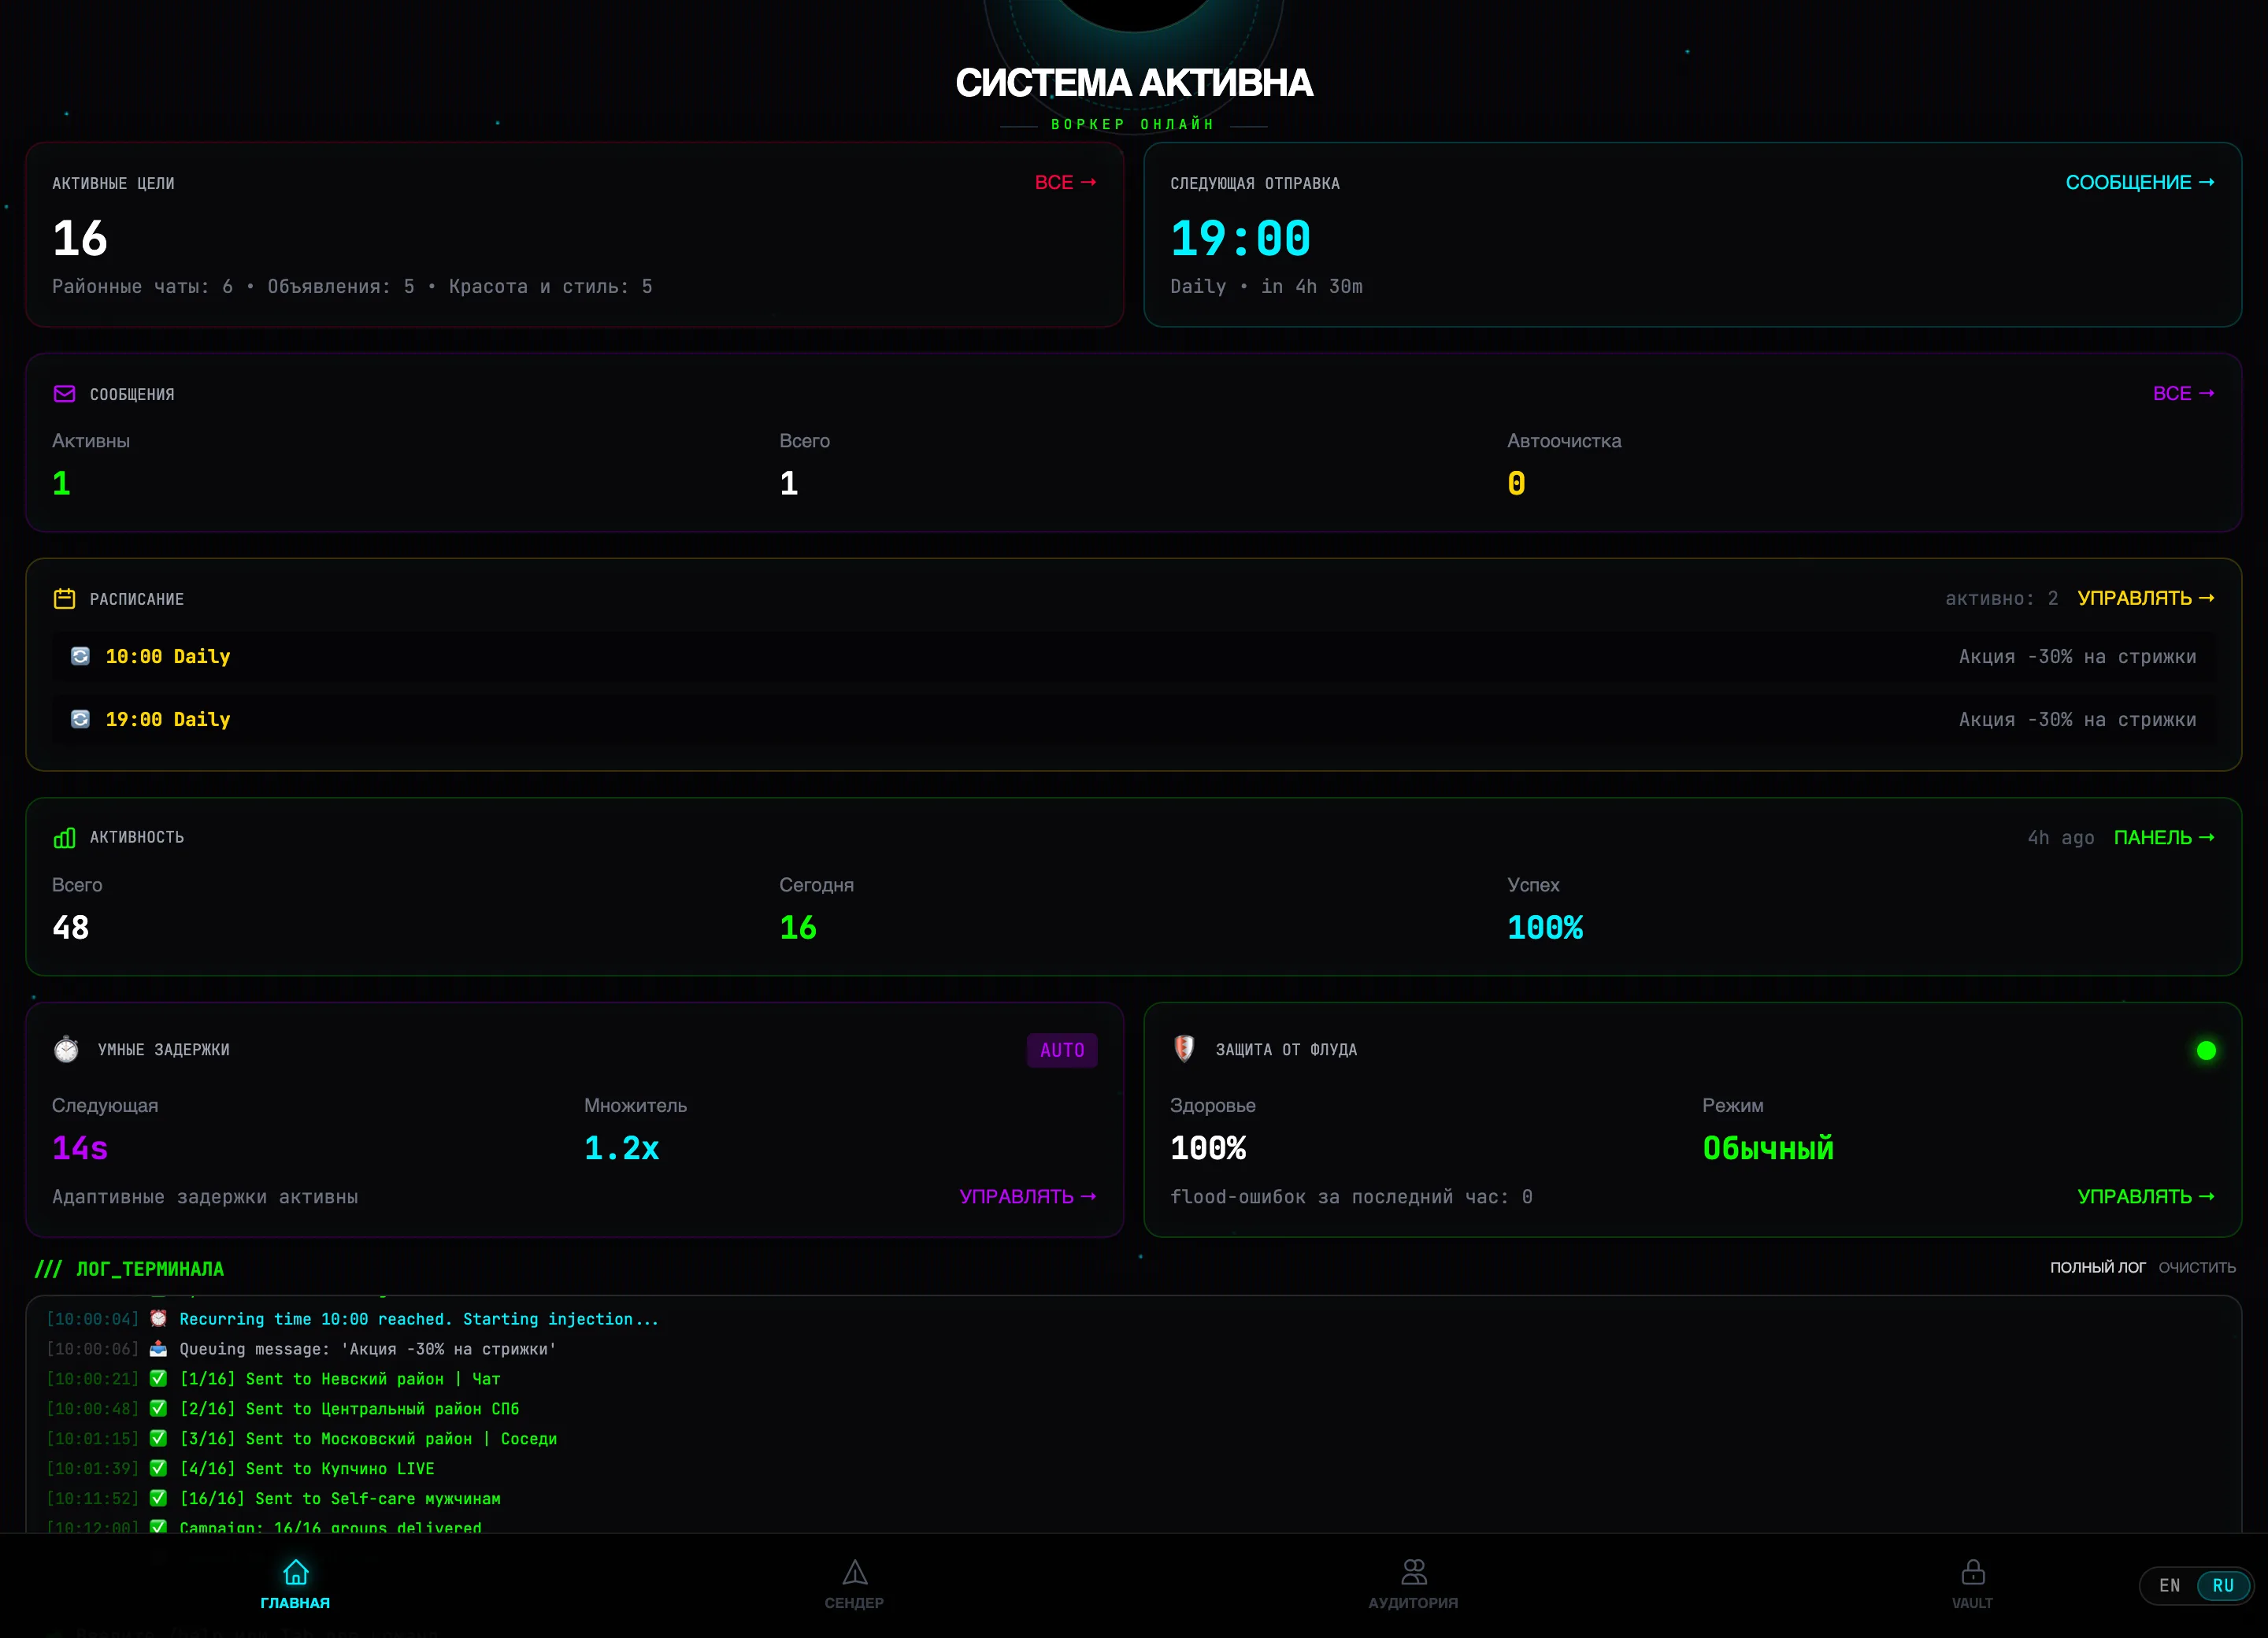Viewport: 2268px width, 1638px height.
Task: Click the Здоровье value 100%
Action: (x=1208, y=1148)
